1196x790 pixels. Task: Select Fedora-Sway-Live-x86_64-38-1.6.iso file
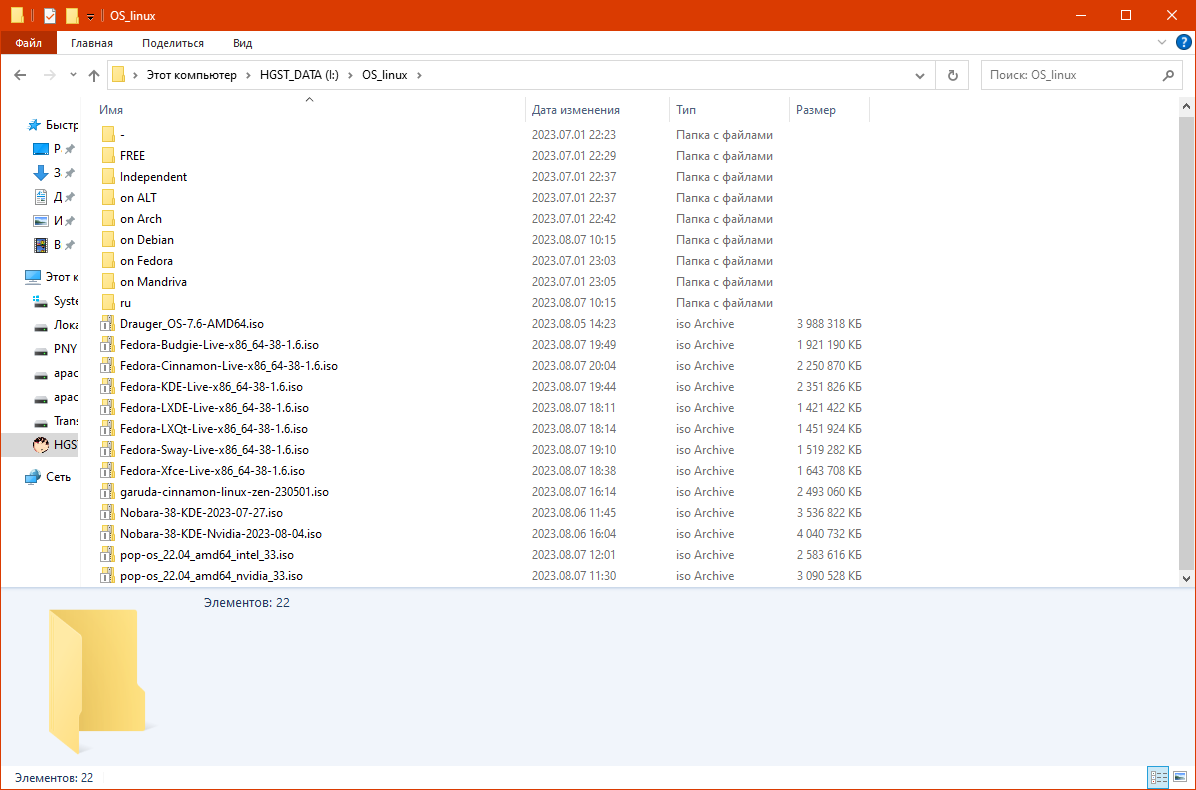(214, 450)
